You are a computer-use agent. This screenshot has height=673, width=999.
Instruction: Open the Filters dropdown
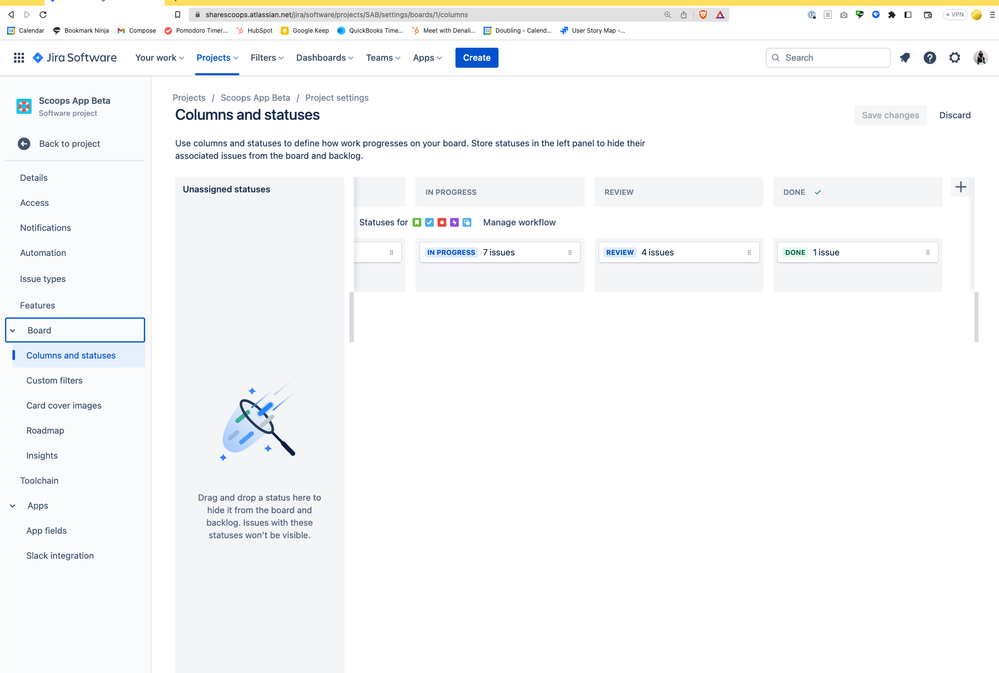(x=267, y=58)
